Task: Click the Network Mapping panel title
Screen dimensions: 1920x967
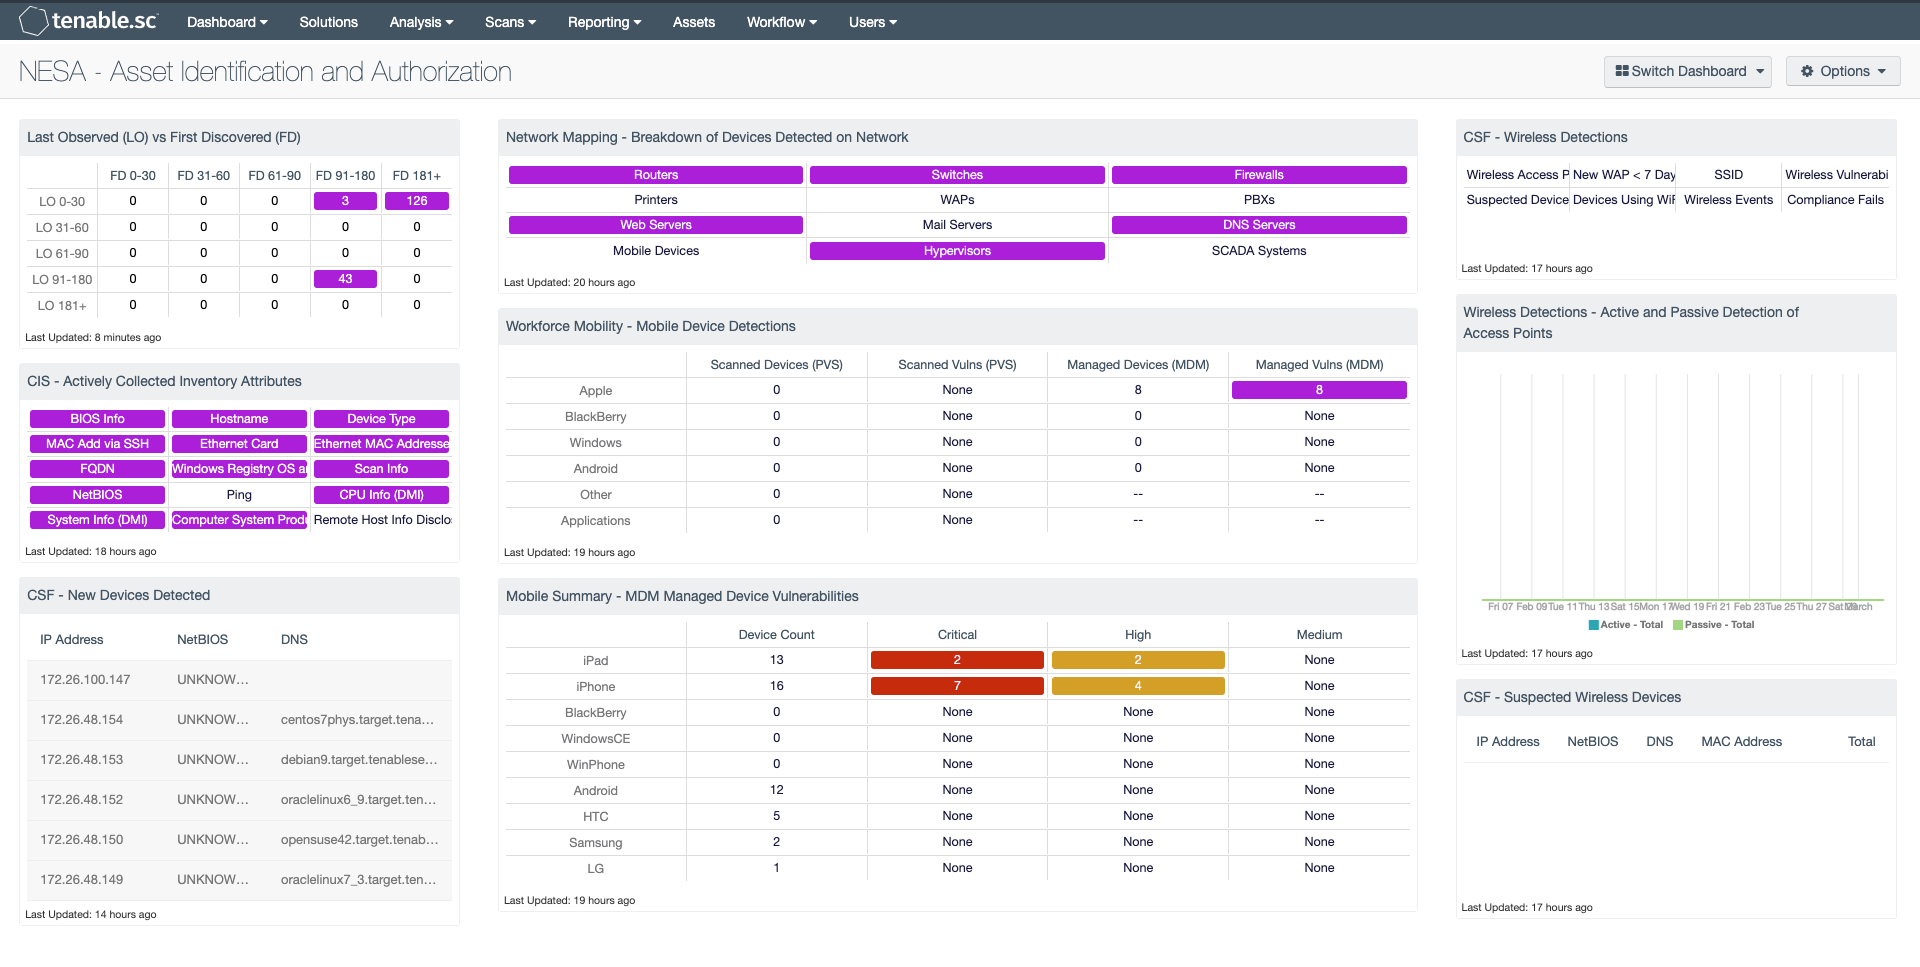Action: pyautogui.click(x=707, y=138)
